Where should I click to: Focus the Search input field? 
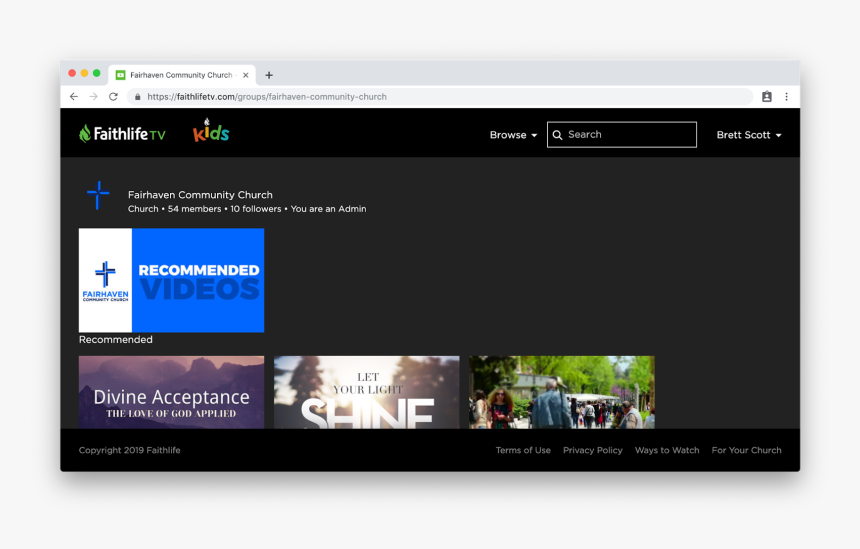pos(622,134)
